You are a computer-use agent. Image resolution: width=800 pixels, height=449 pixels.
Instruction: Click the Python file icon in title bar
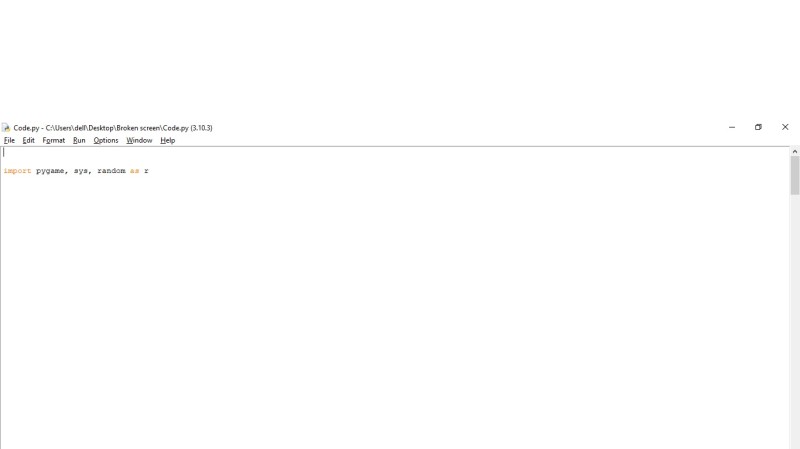coord(6,128)
